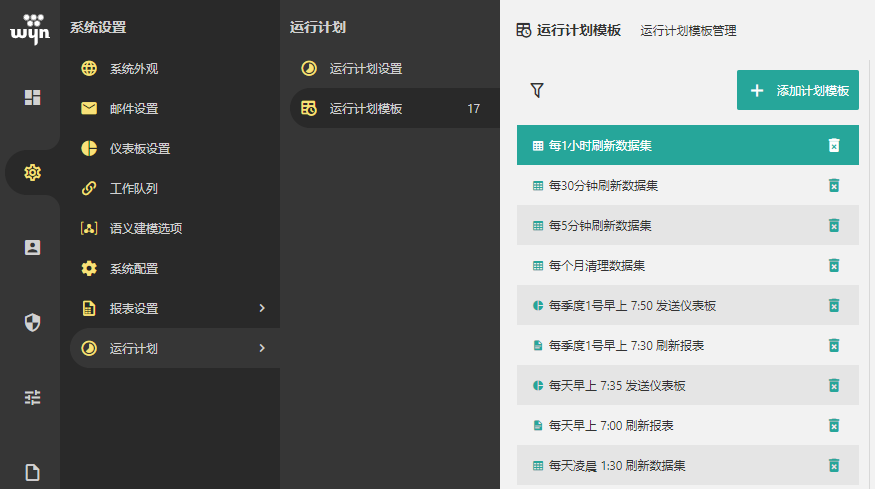The image size is (875, 489).
Task: Click the sliders tuning icon in rail
Action: (x=32, y=397)
